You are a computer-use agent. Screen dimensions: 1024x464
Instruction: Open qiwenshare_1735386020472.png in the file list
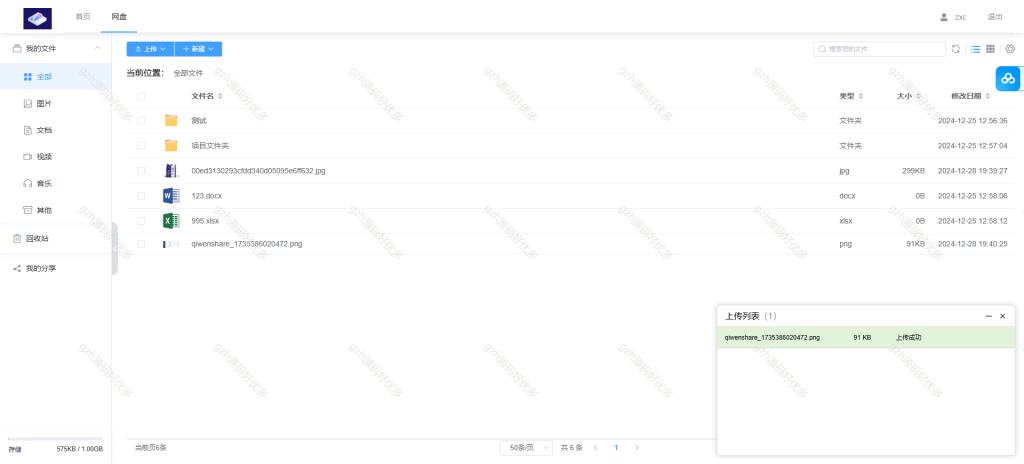(x=247, y=244)
